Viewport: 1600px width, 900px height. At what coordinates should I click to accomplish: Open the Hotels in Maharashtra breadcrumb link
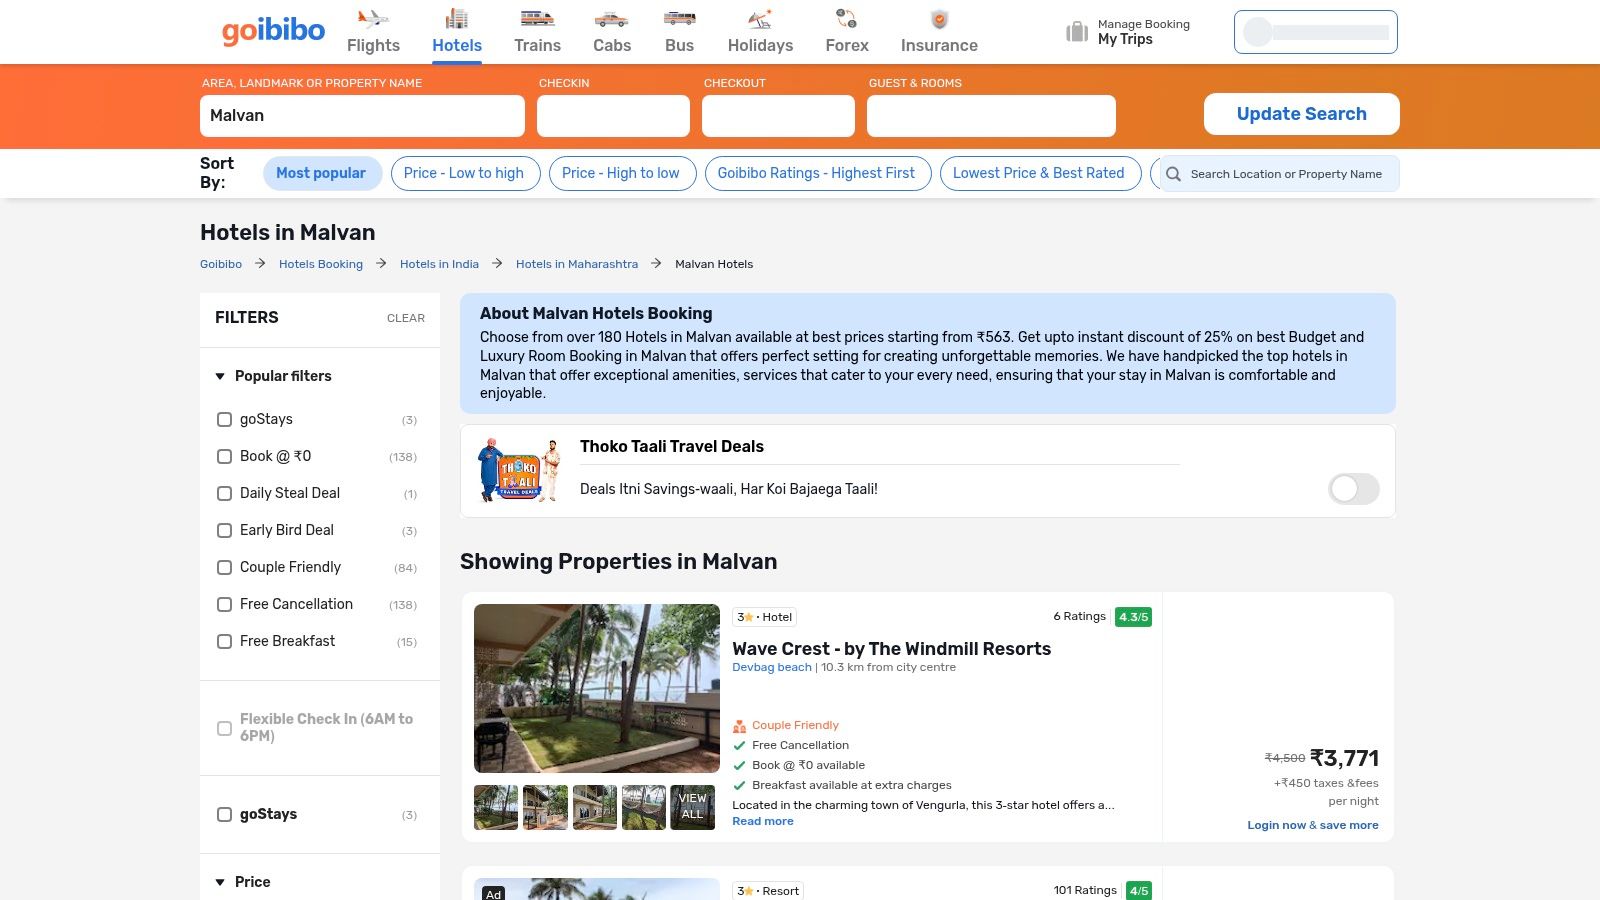576,264
